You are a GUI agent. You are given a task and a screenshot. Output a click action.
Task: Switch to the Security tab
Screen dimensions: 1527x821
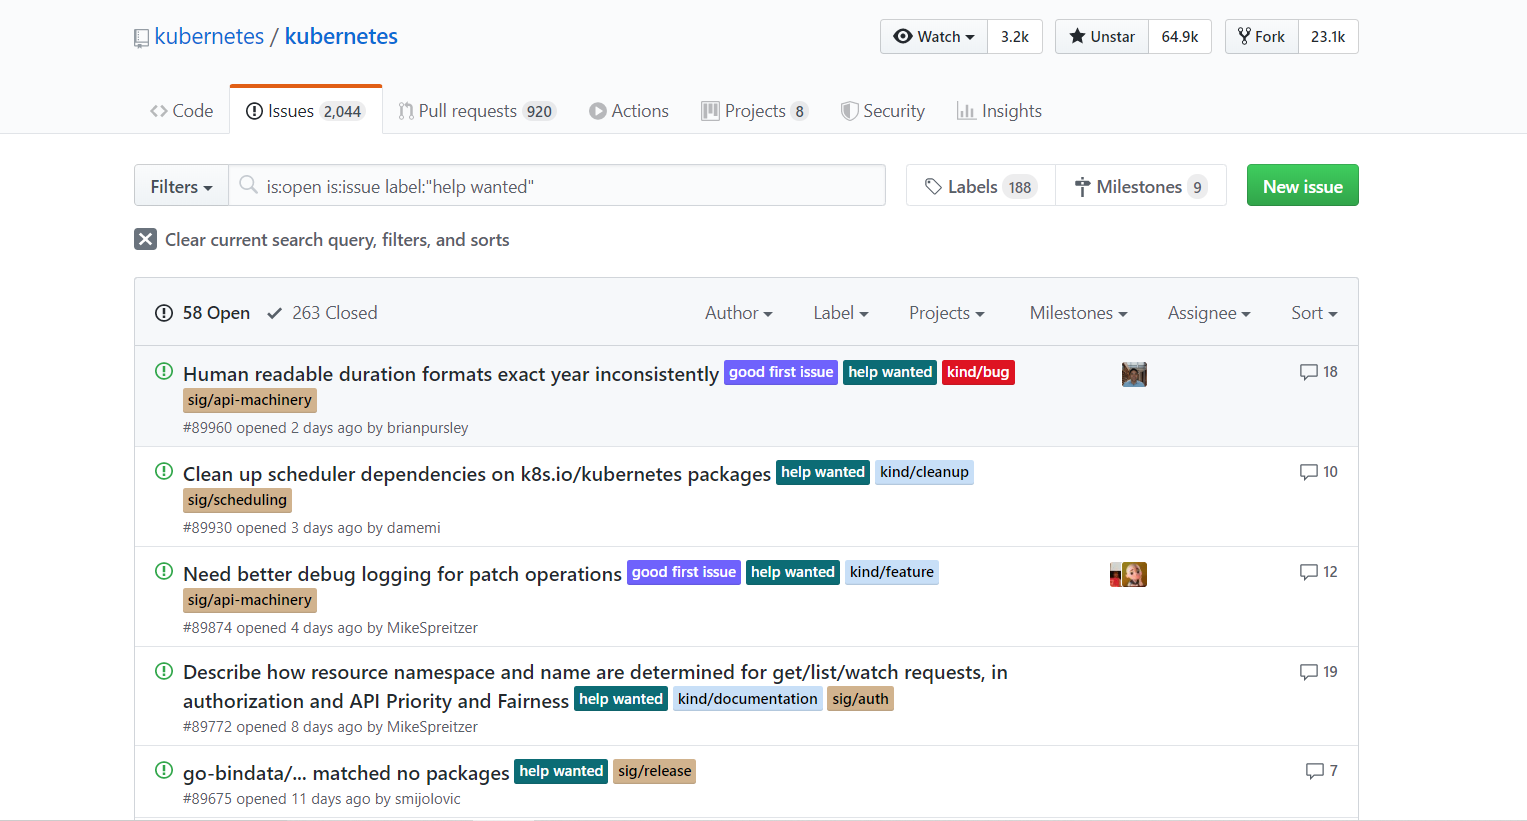click(x=882, y=111)
